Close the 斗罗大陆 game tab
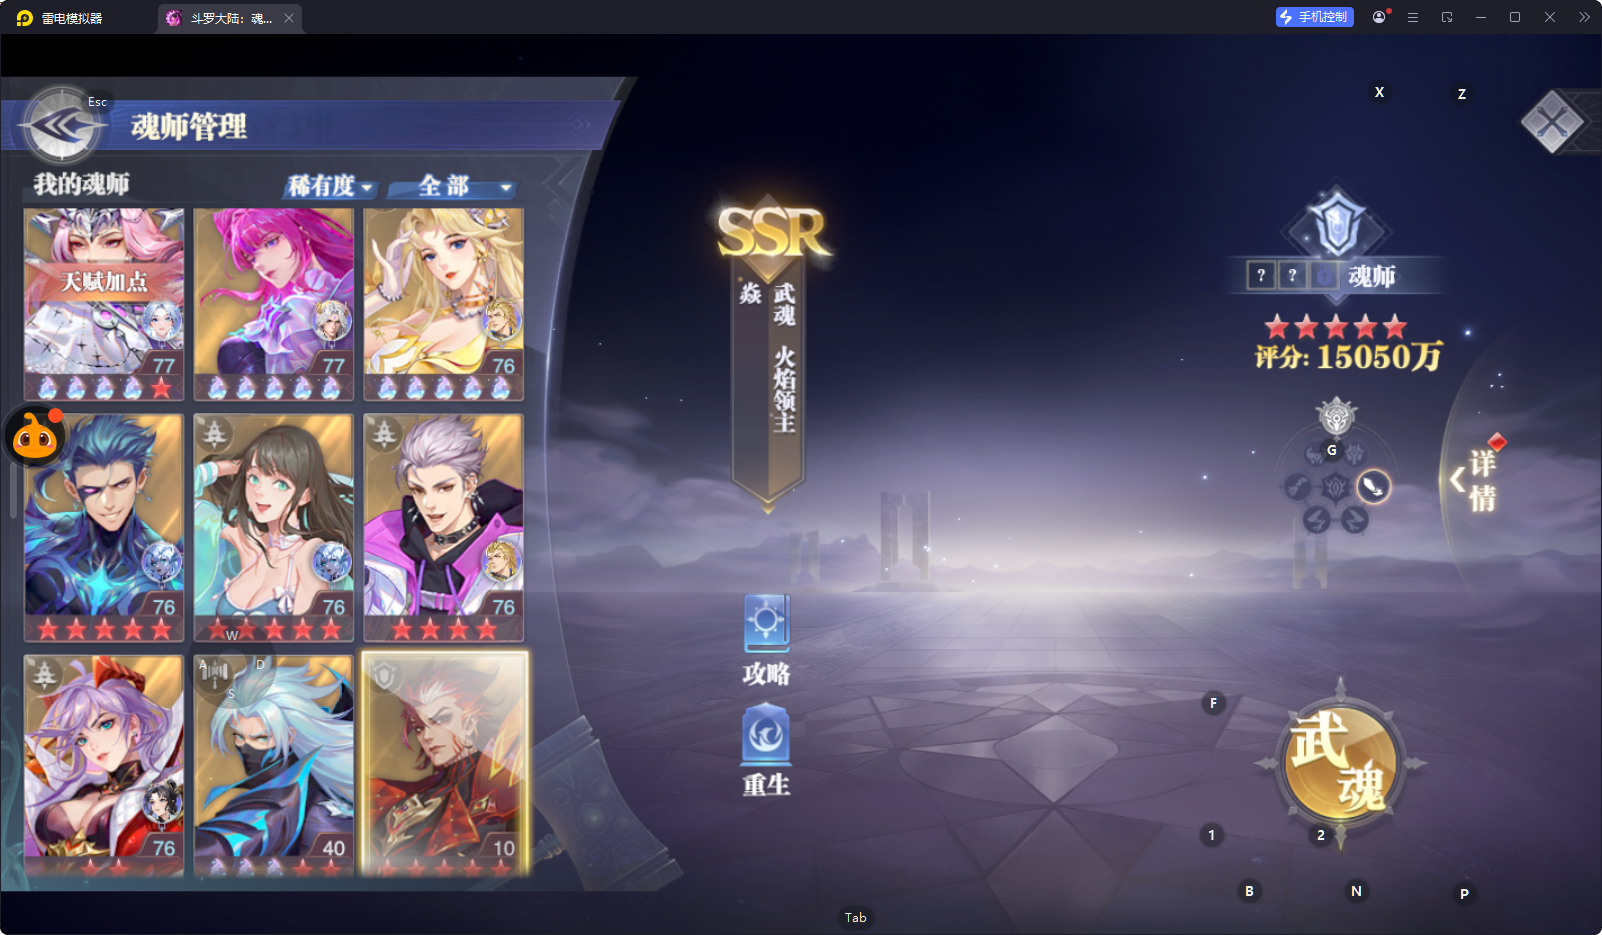Viewport: 1602px width, 935px height. click(289, 18)
